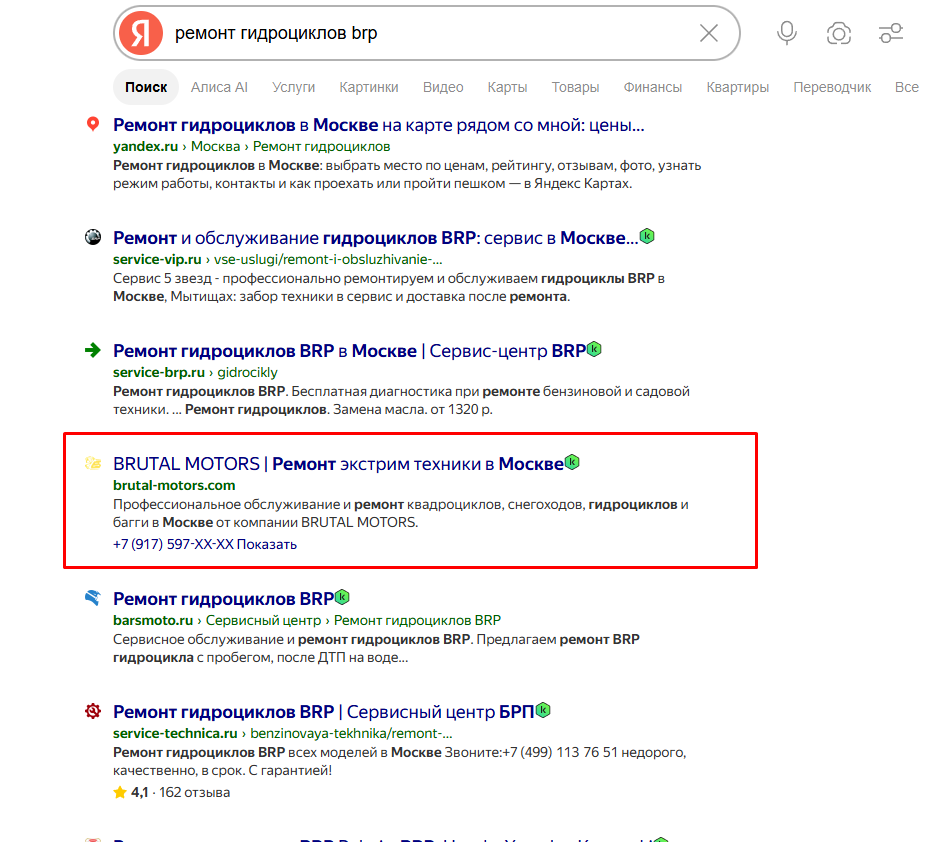Switch to the Картинки tab
944x842 pixels.
tap(368, 87)
